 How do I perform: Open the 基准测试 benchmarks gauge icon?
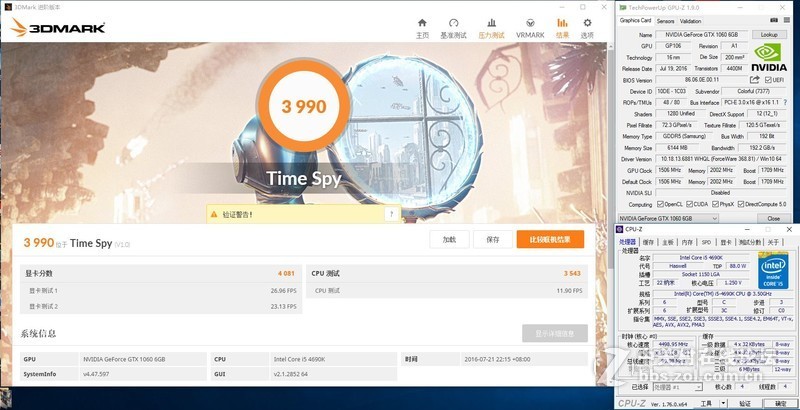tap(454, 23)
